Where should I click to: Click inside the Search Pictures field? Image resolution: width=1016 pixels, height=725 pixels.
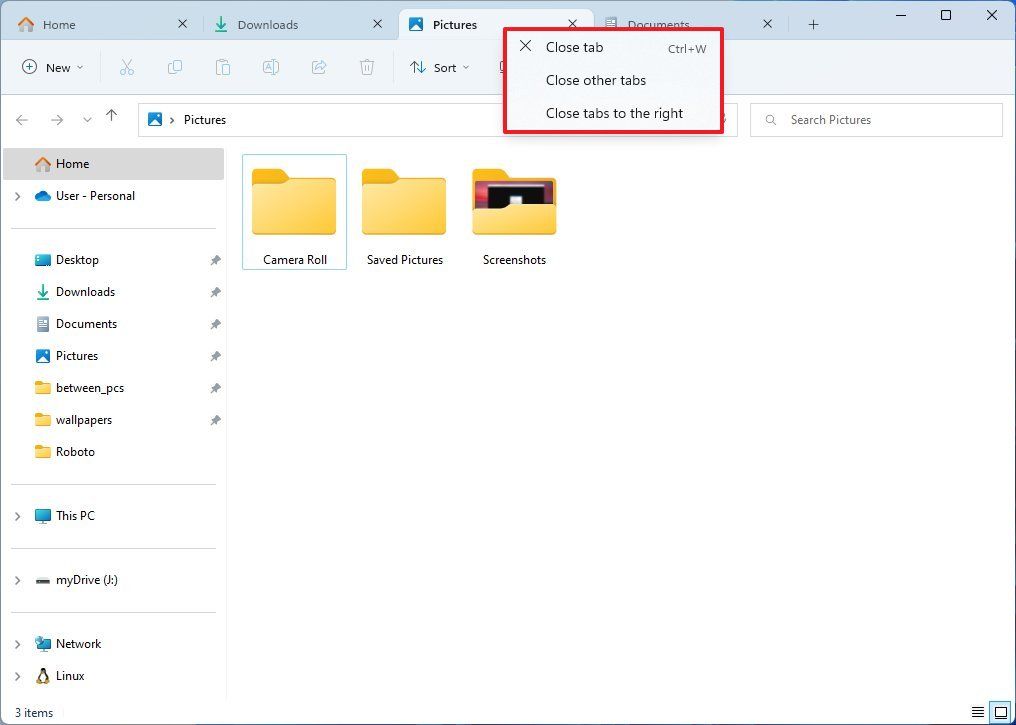(876, 119)
